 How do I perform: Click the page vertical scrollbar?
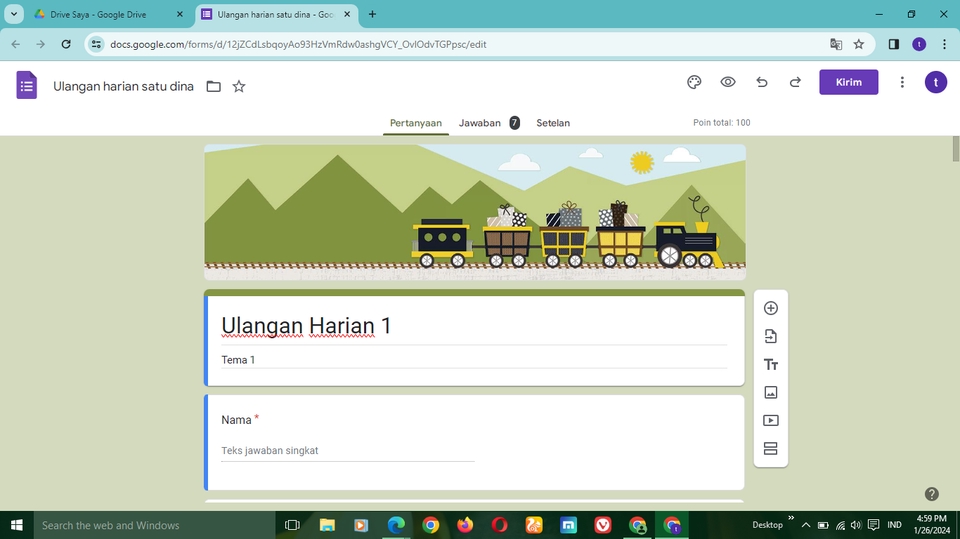point(955,149)
